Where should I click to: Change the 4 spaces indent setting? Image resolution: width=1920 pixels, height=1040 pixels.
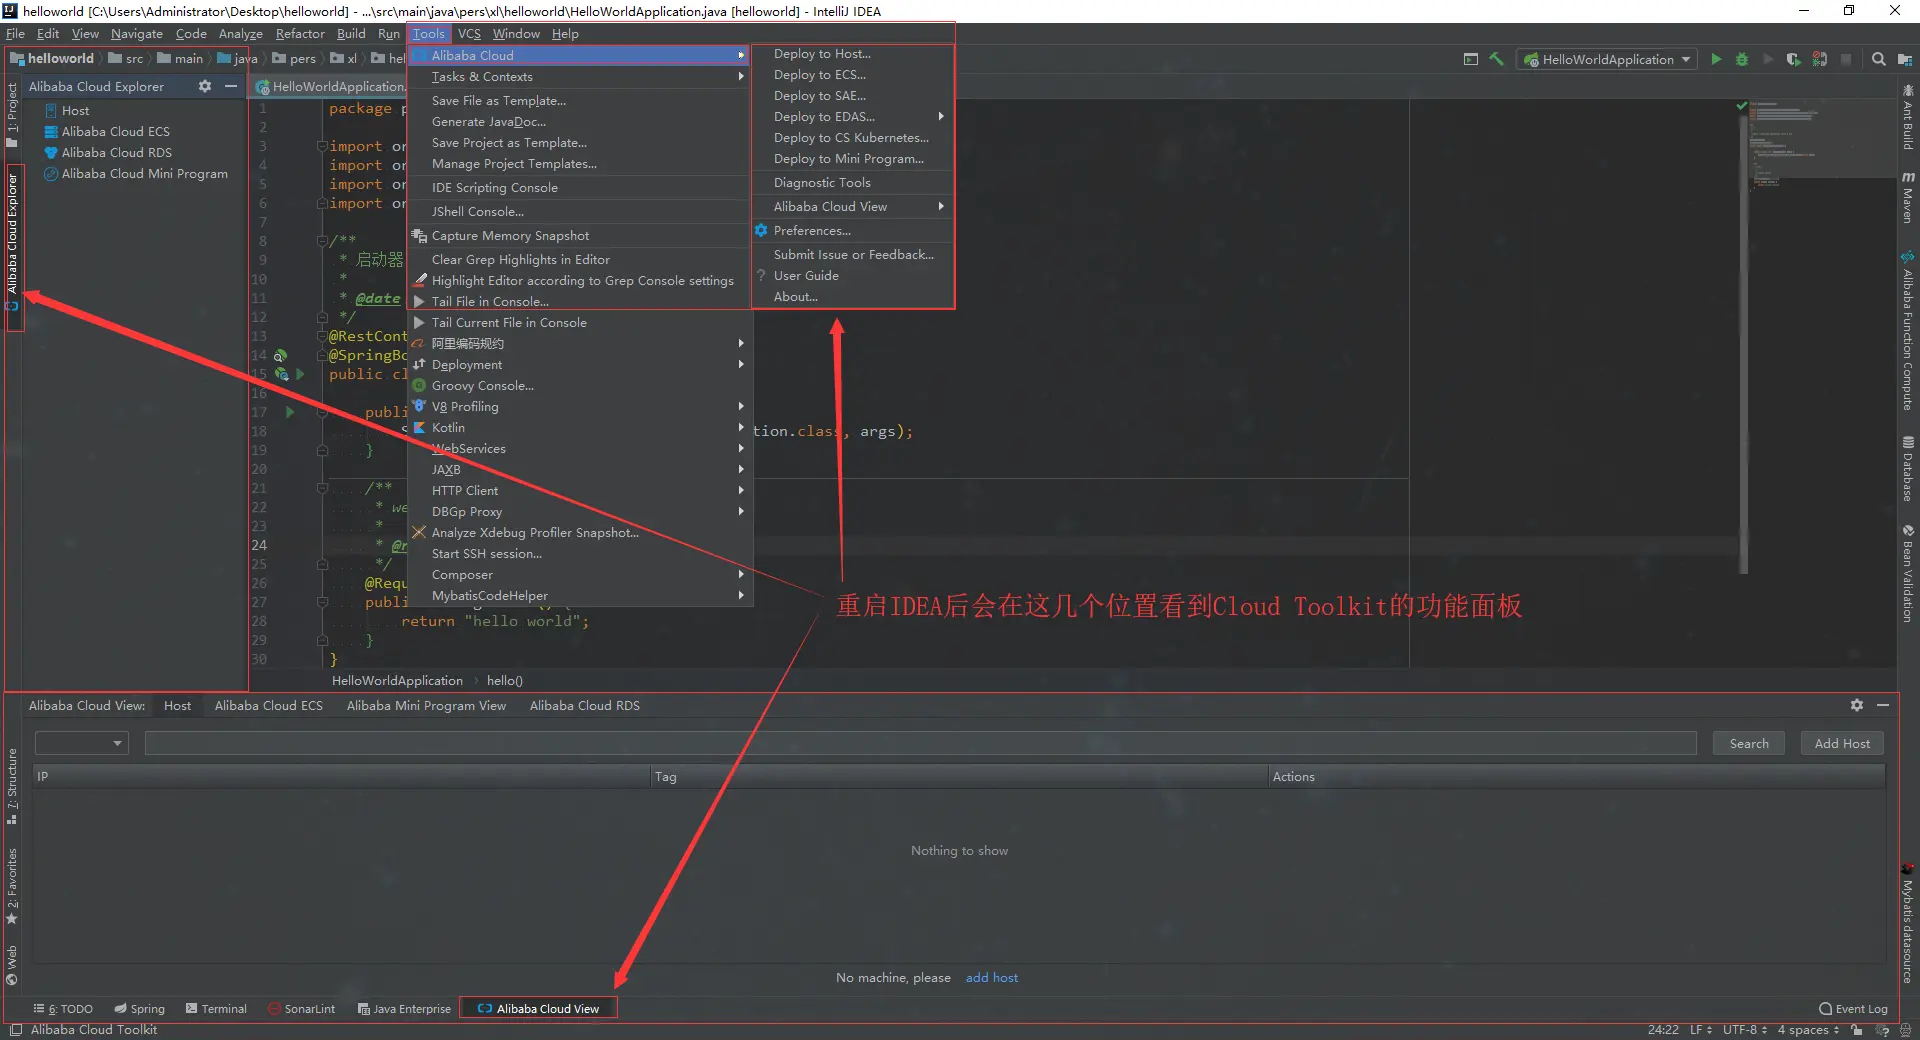[x=1808, y=1030]
